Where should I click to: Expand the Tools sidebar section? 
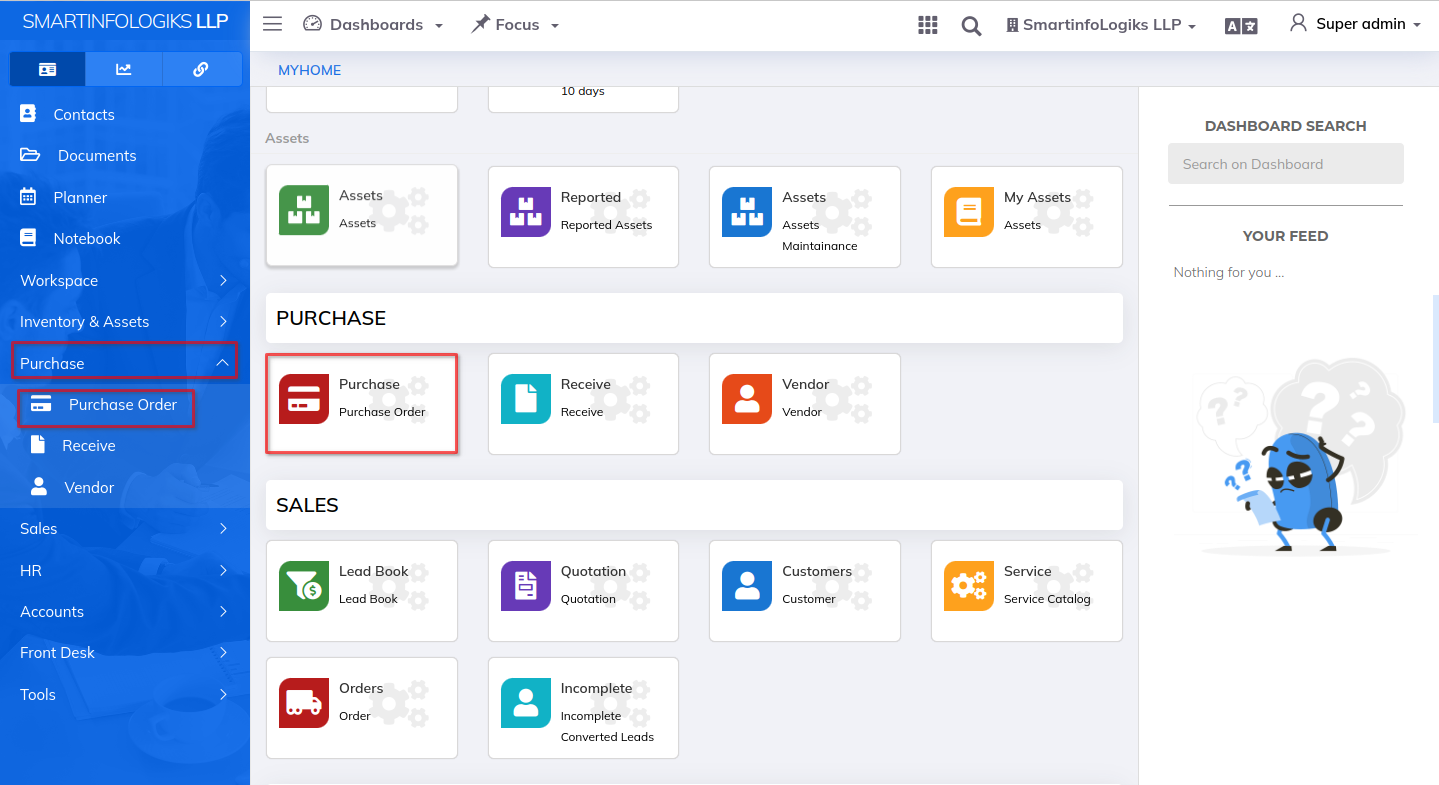tap(125, 694)
